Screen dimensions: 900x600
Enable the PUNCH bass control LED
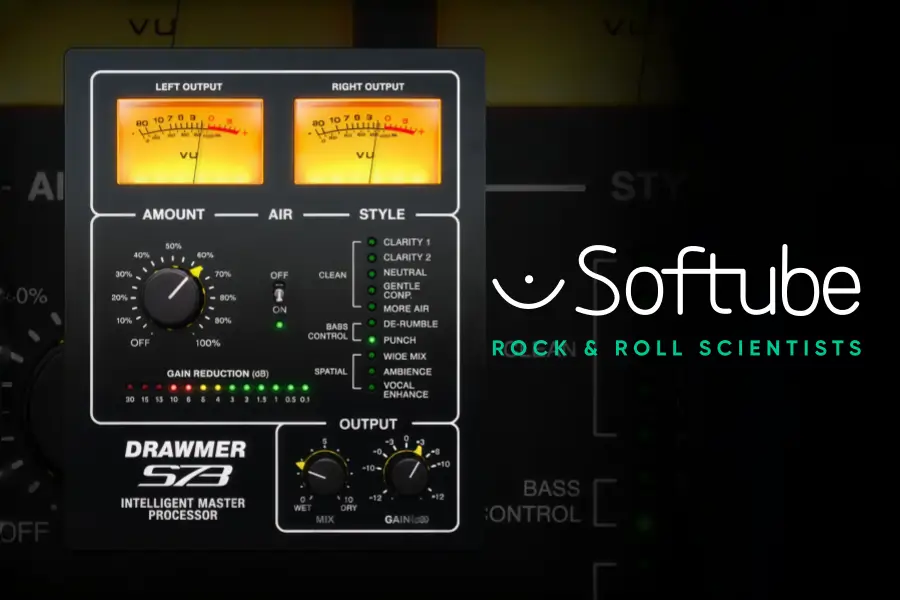pos(371,339)
